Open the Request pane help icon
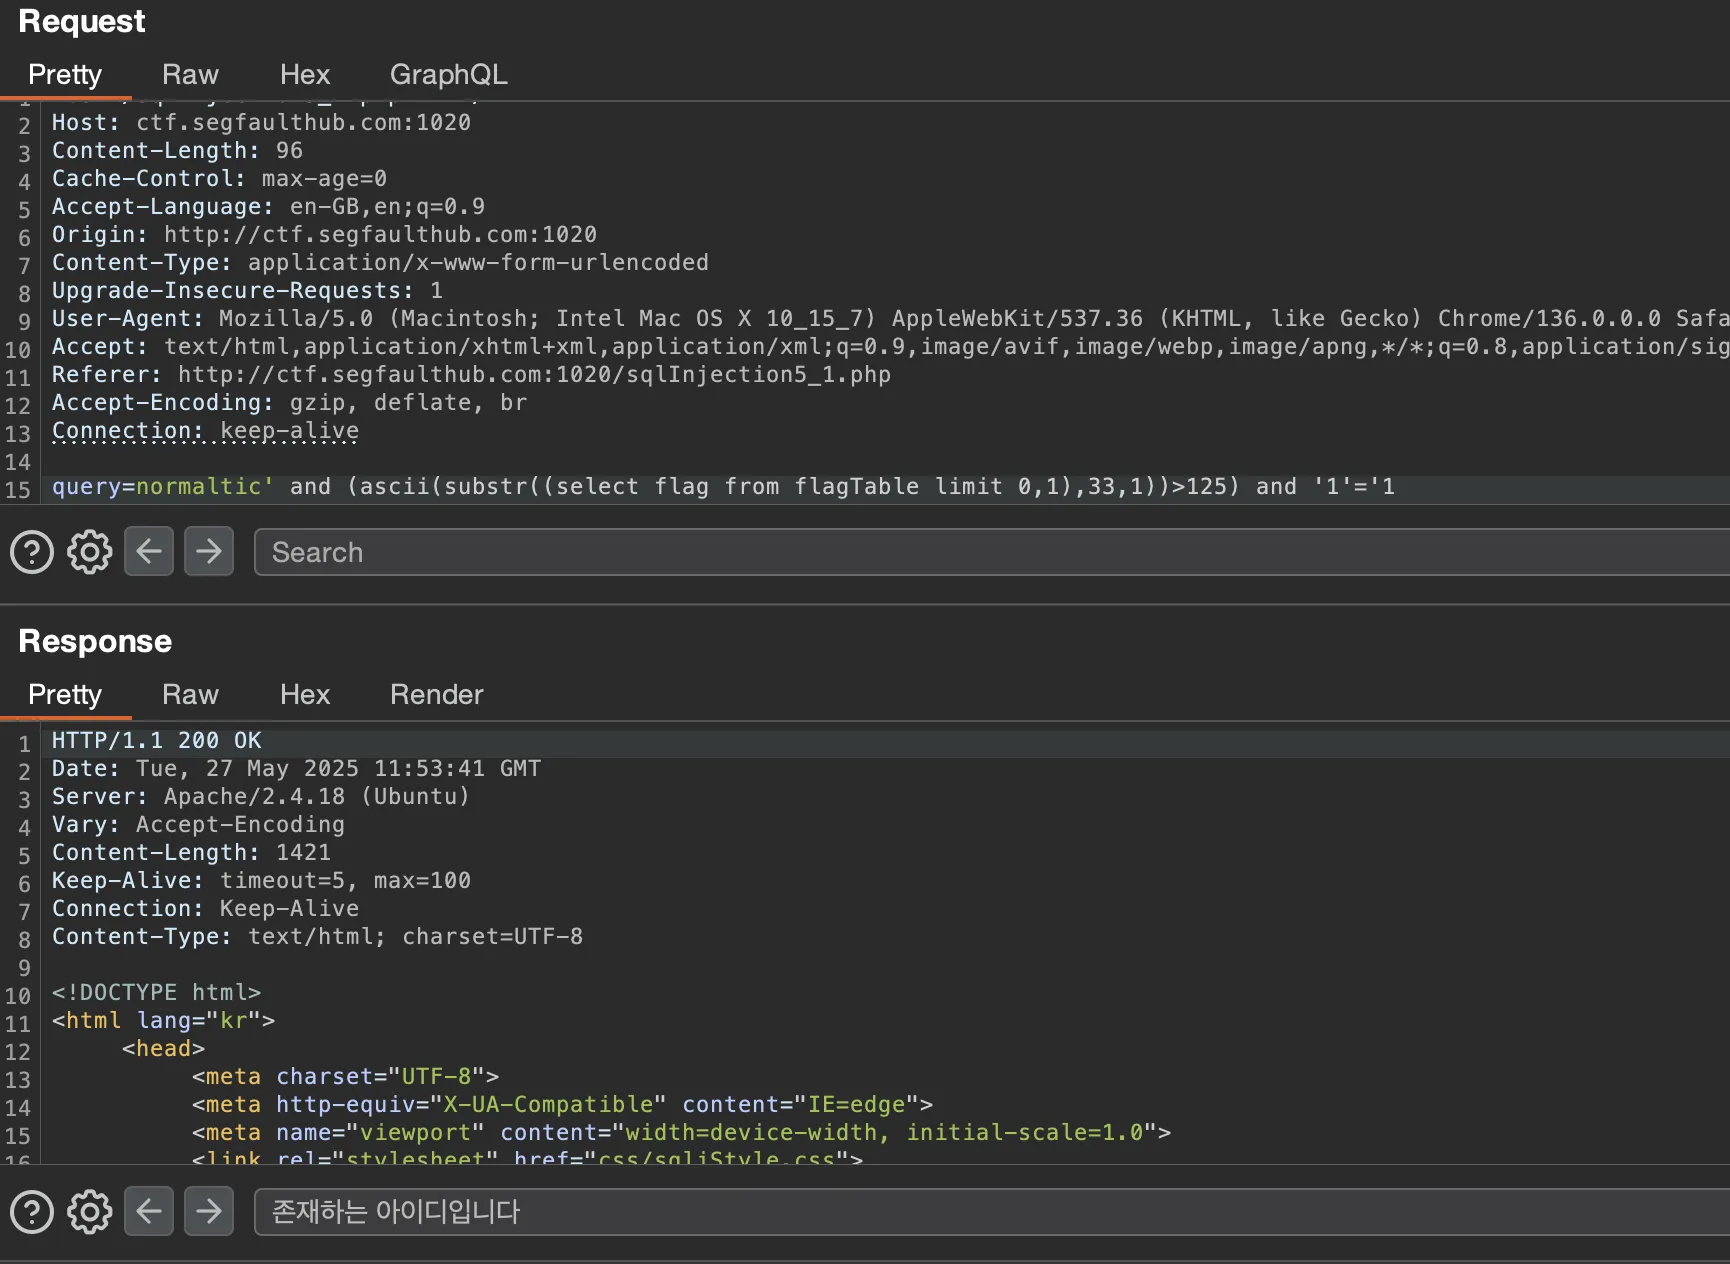 (32, 552)
